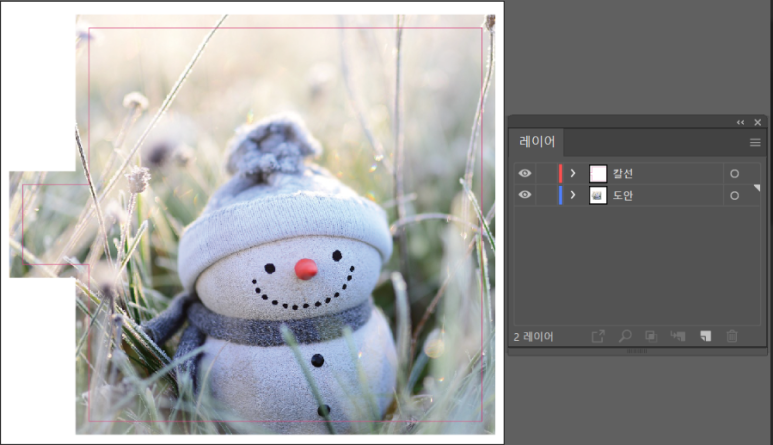Click the Create New Sublayer icon
773x445 pixels.
(x=678, y=336)
